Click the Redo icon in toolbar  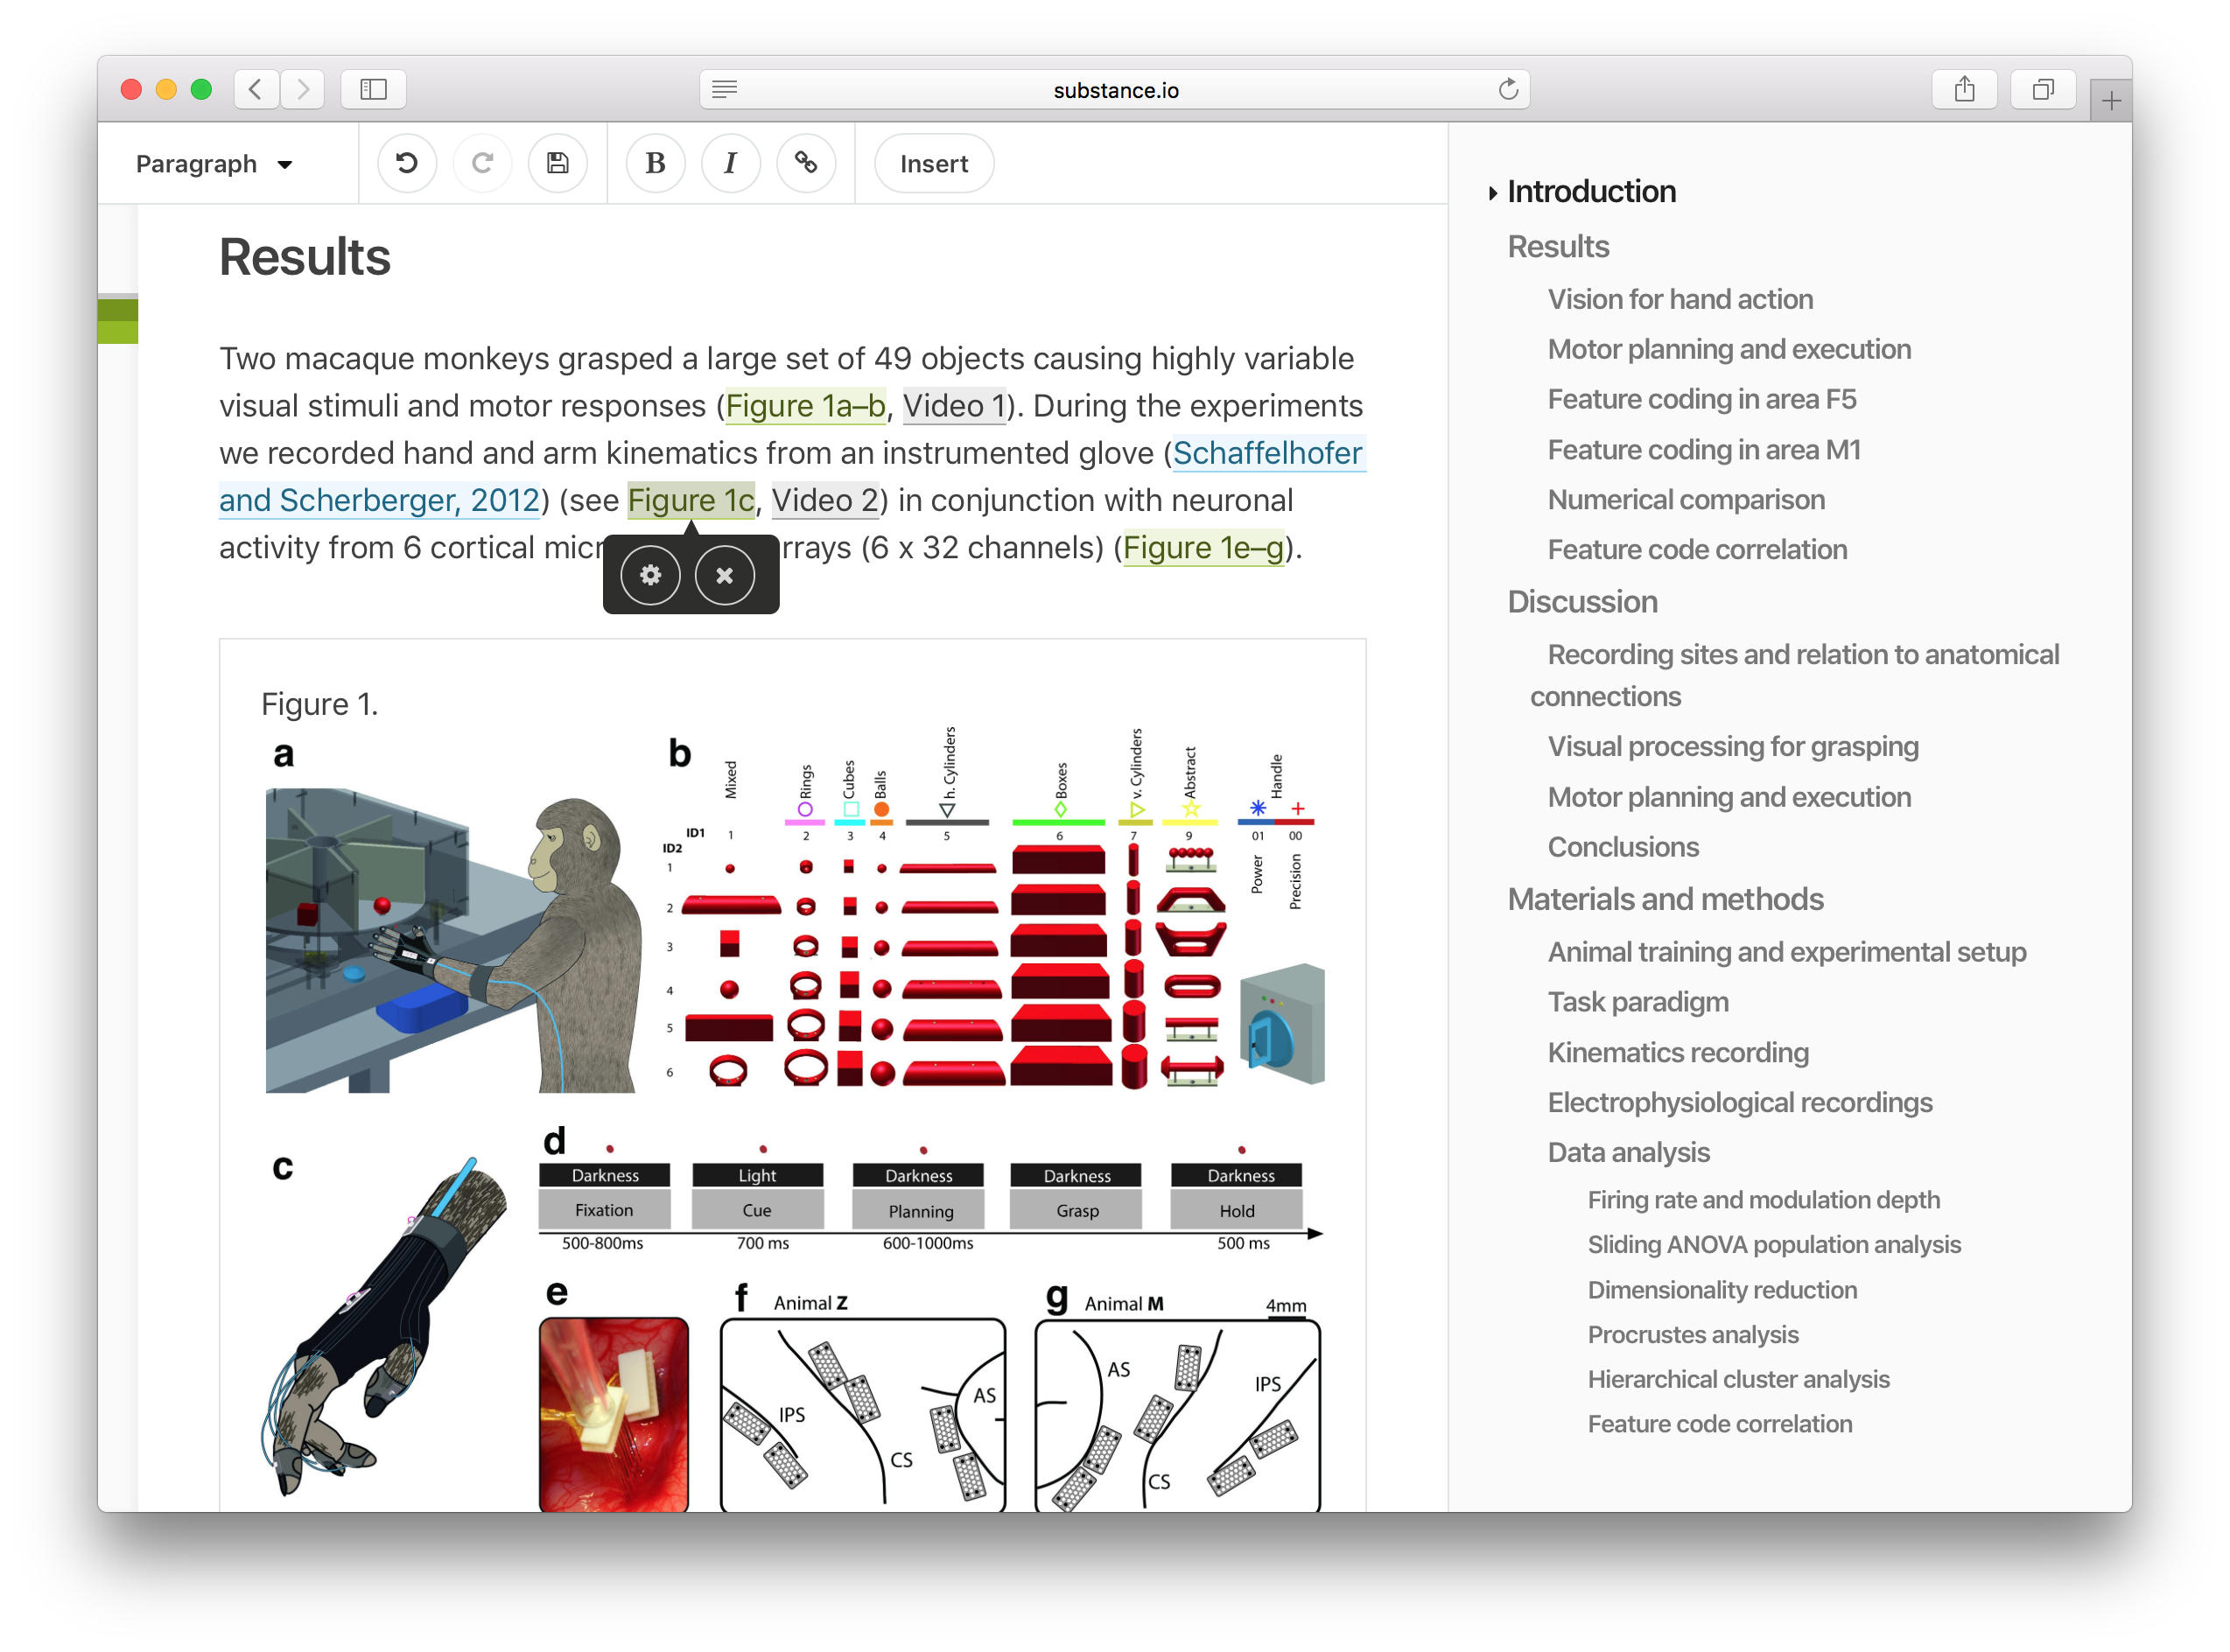pyautogui.click(x=482, y=163)
